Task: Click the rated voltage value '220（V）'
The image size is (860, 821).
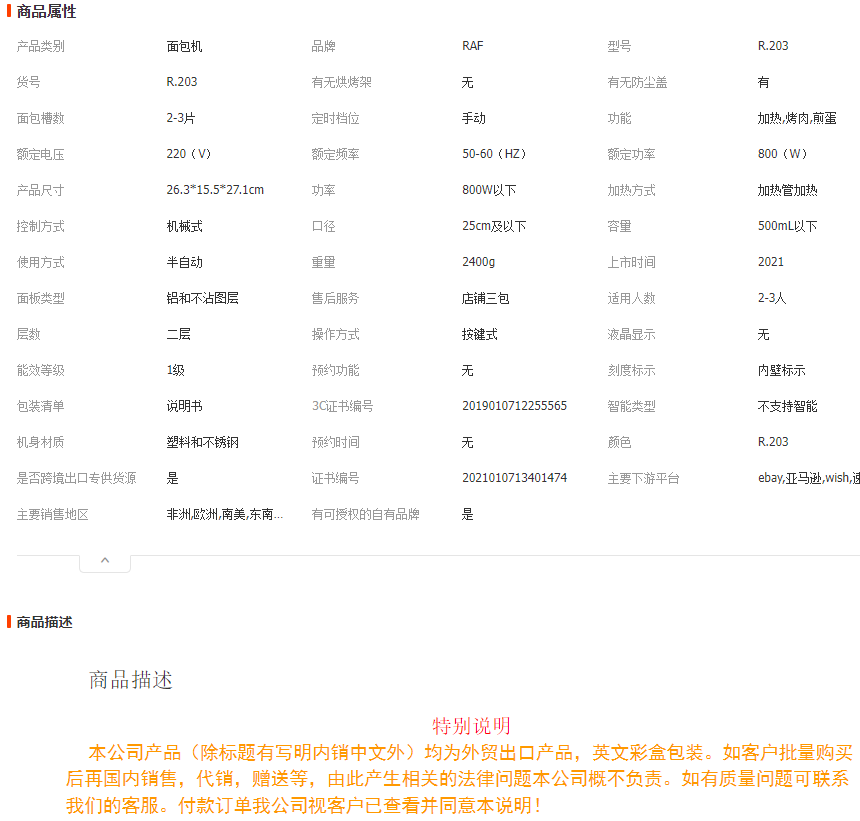Action: 189,154
